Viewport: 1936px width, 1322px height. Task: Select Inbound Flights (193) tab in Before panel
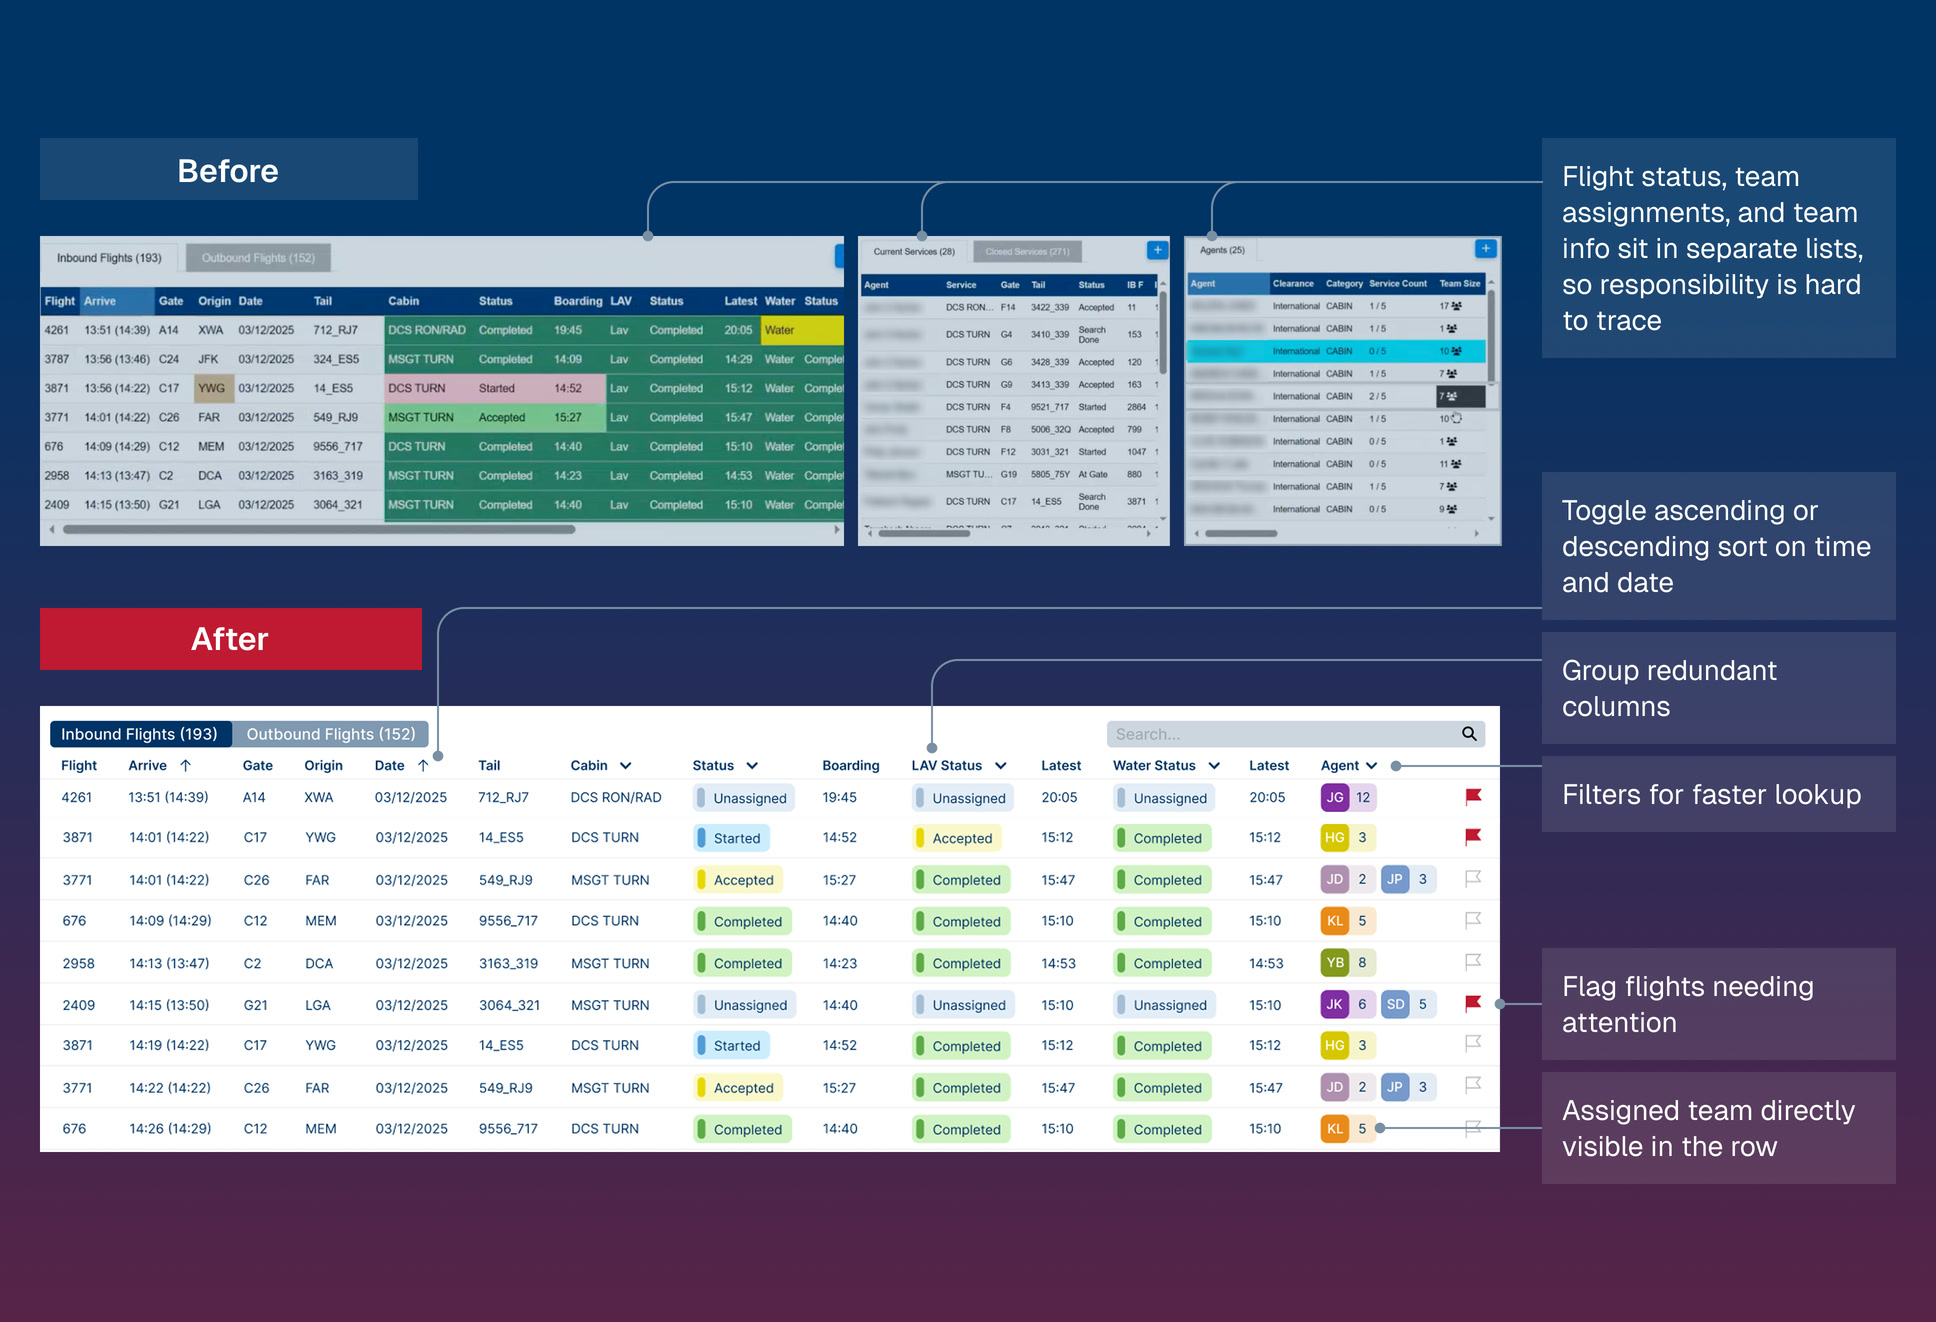click(x=109, y=258)
